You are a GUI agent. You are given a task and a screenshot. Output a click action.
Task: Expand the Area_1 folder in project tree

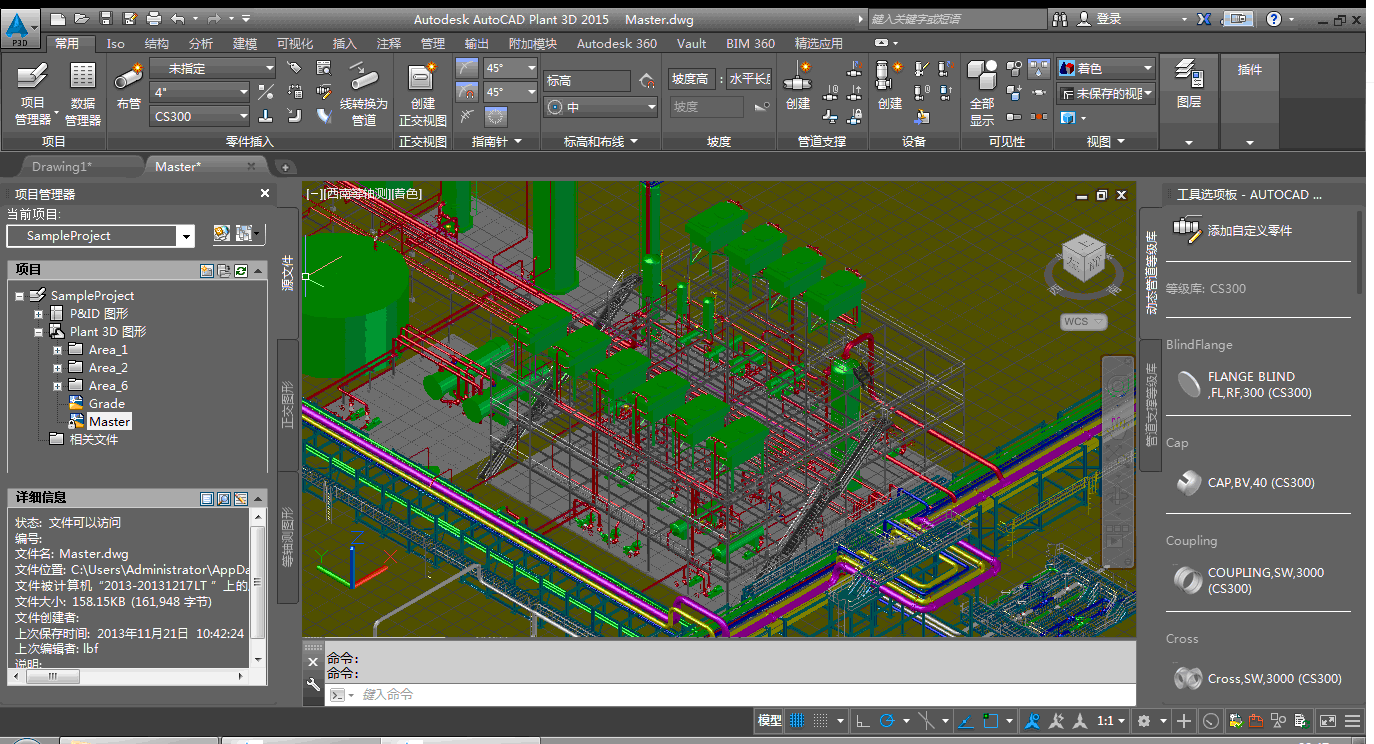(x=58, y=350)
